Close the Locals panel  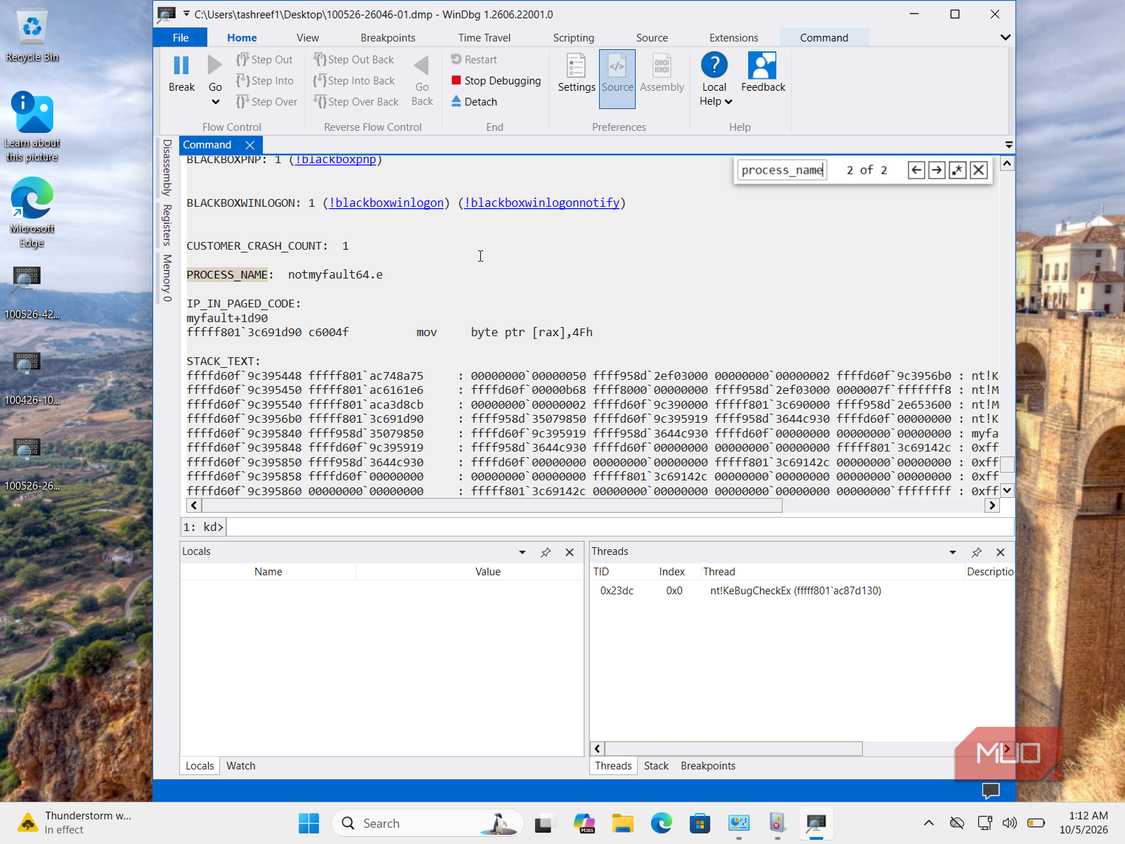point(570,552)
